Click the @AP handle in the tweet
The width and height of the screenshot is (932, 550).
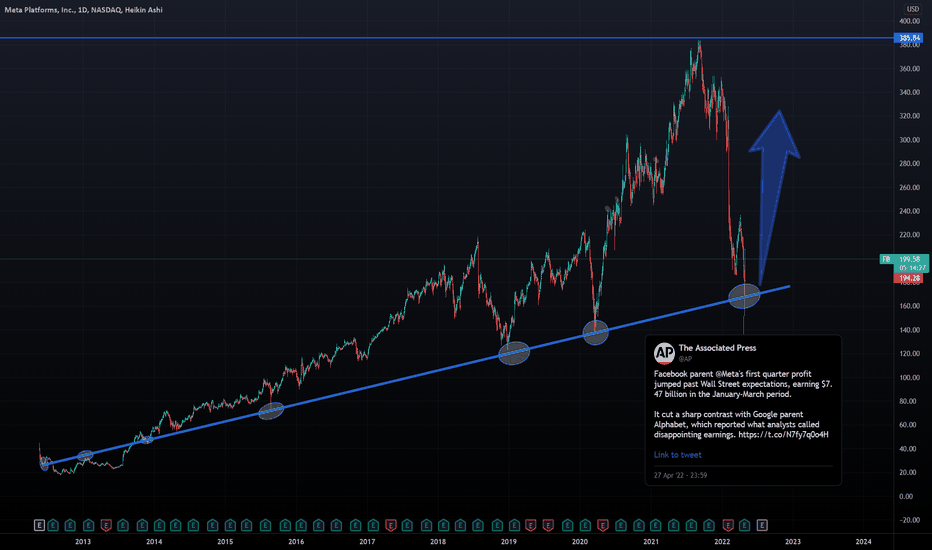tap(685, 359)
